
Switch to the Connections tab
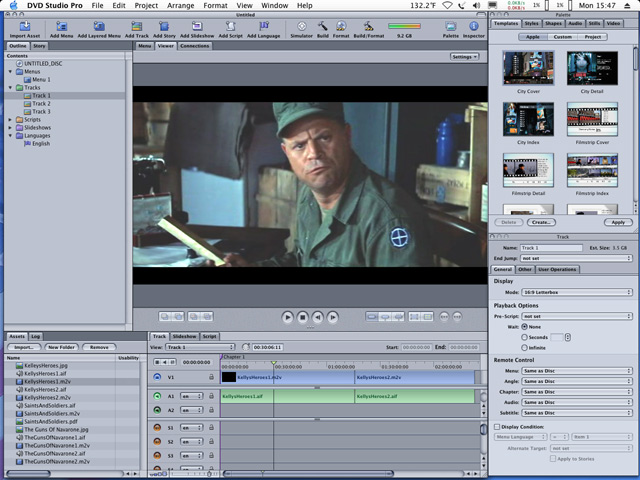(195, 46)
